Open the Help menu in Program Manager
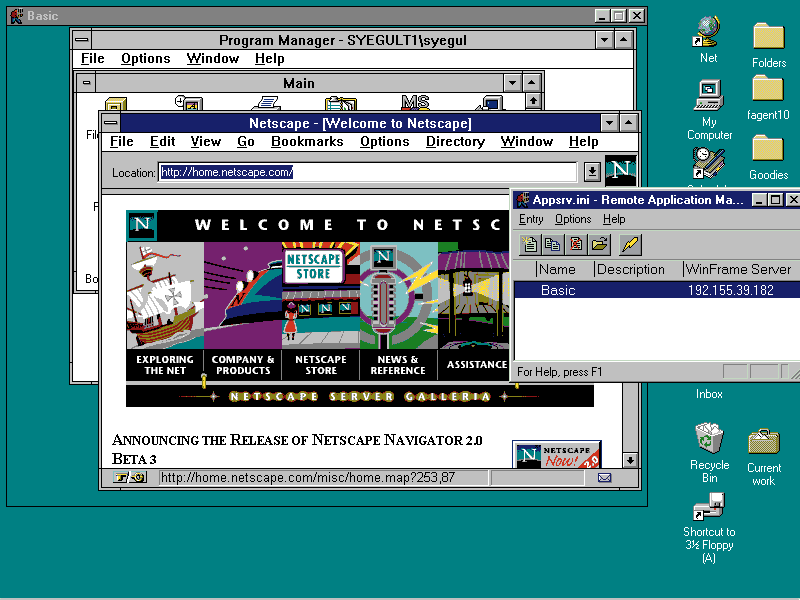Viewport: 800px width, 600px height. 269,59
